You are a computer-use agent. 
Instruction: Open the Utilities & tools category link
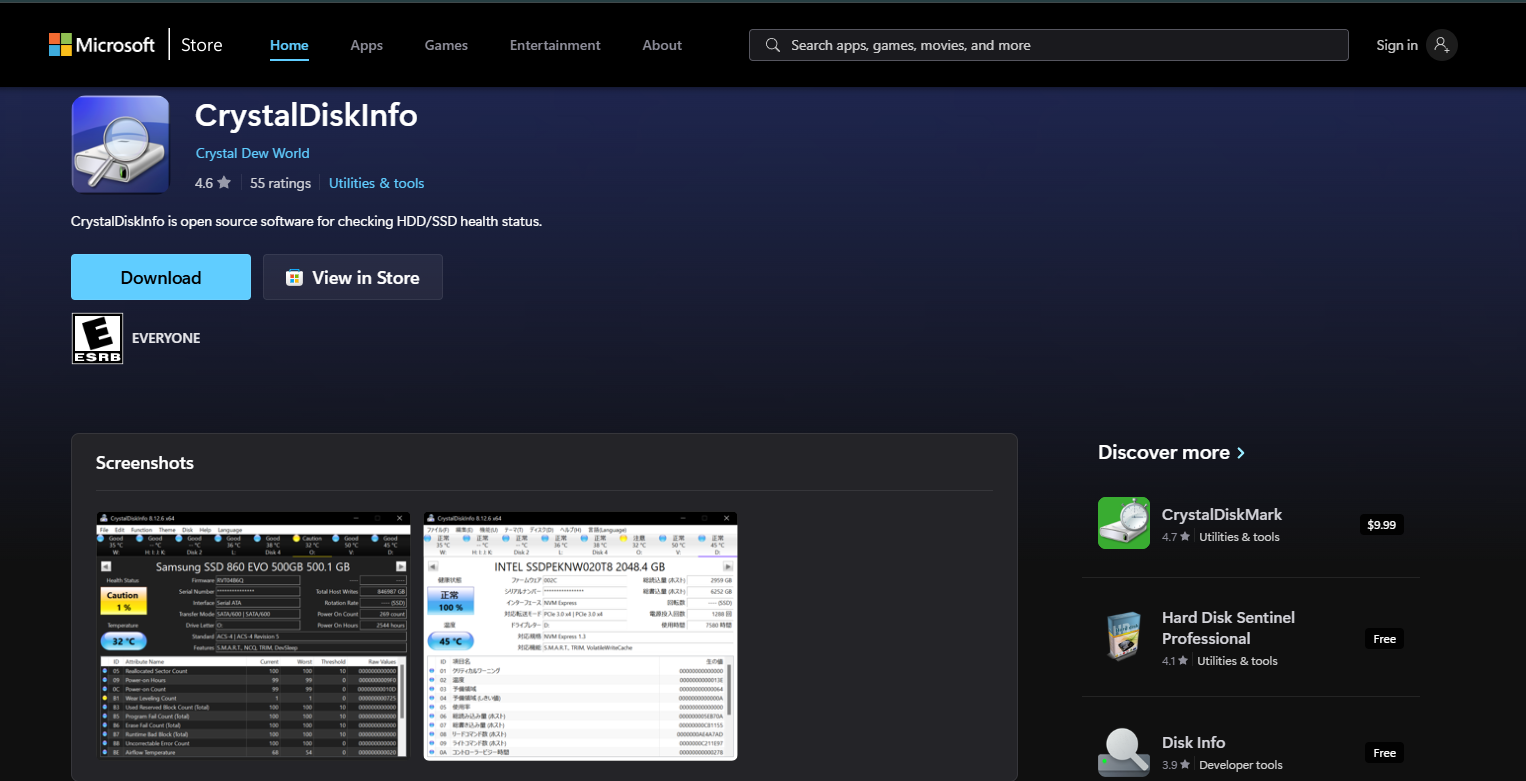point(377,183)
